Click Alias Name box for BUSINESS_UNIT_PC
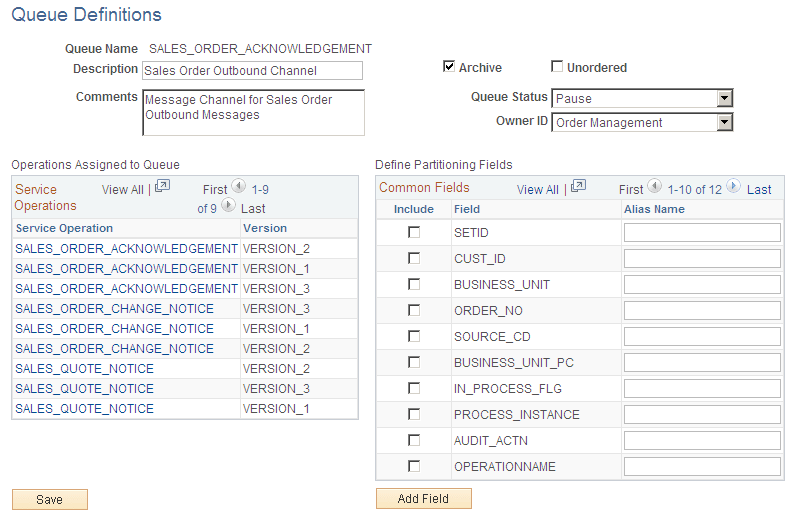803x522 pixels. tap(702, 363)
